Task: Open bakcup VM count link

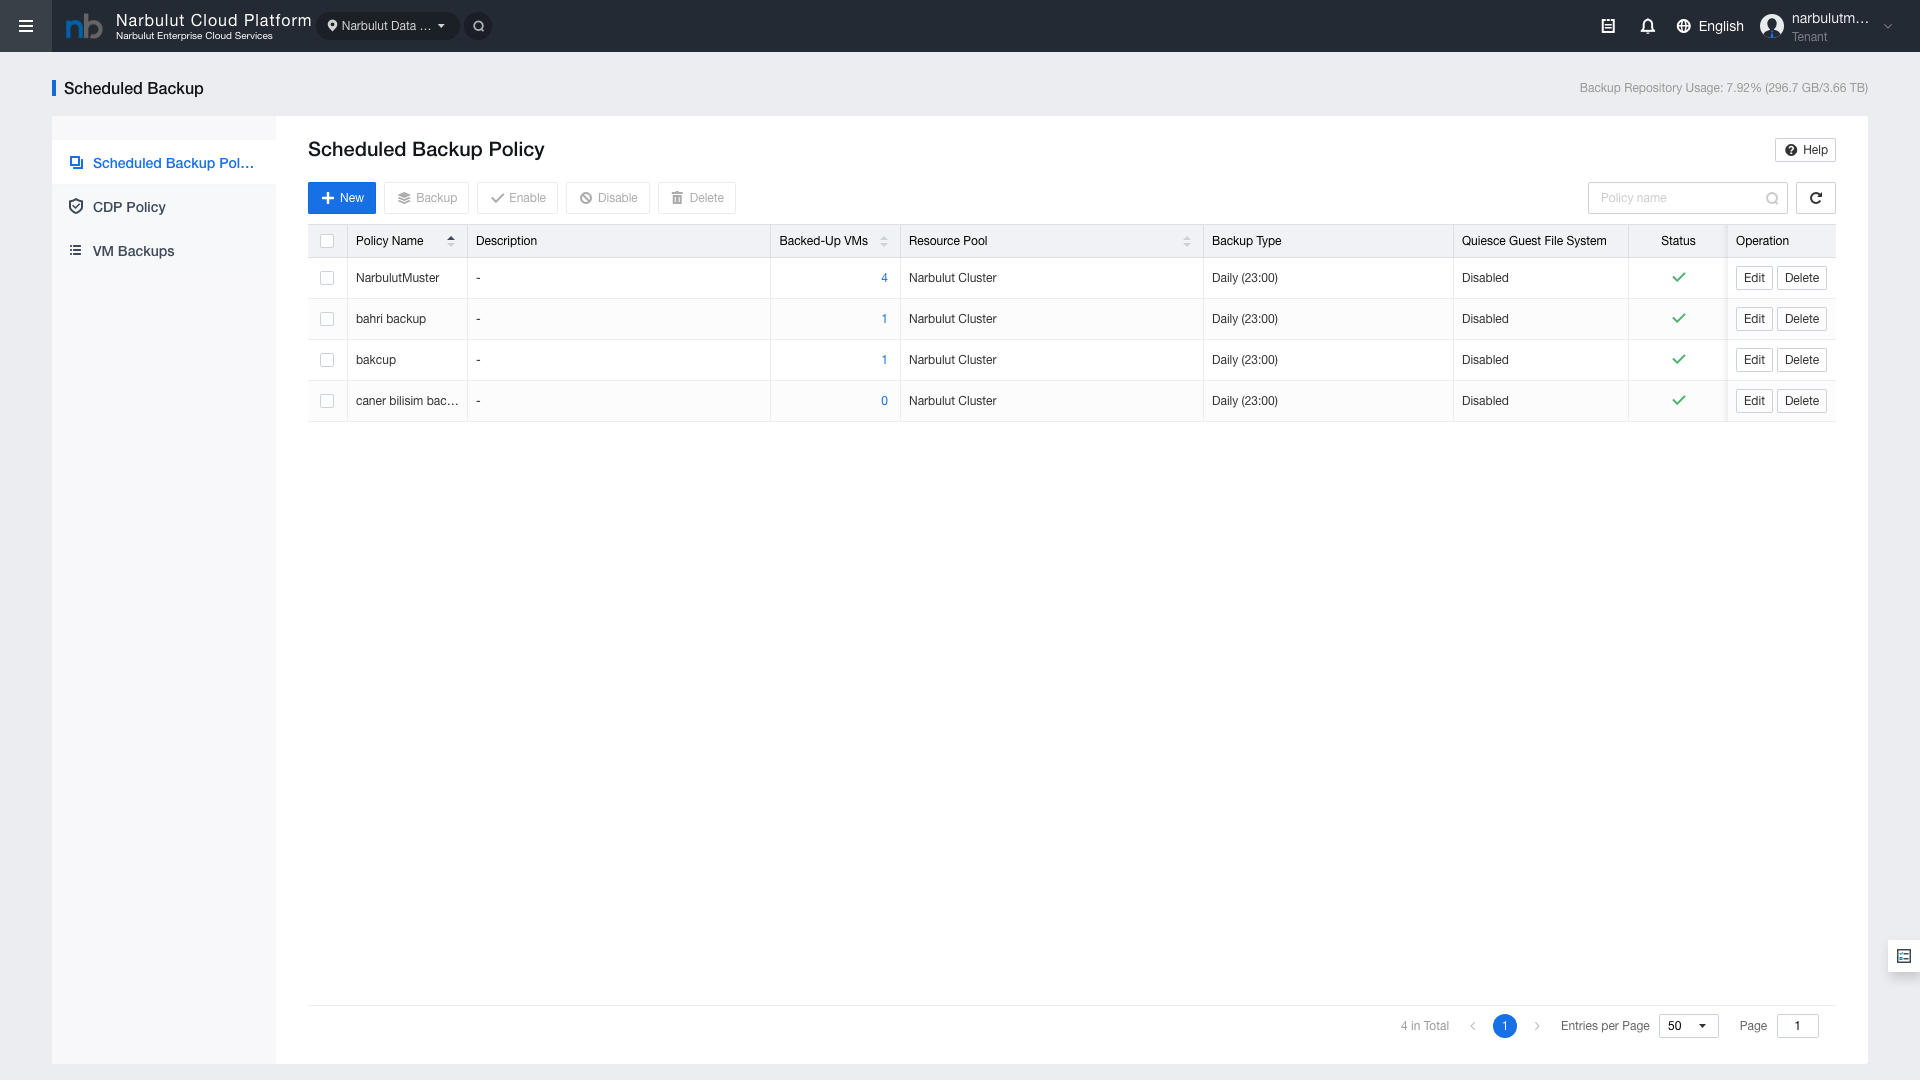Action: coord(884,360)
